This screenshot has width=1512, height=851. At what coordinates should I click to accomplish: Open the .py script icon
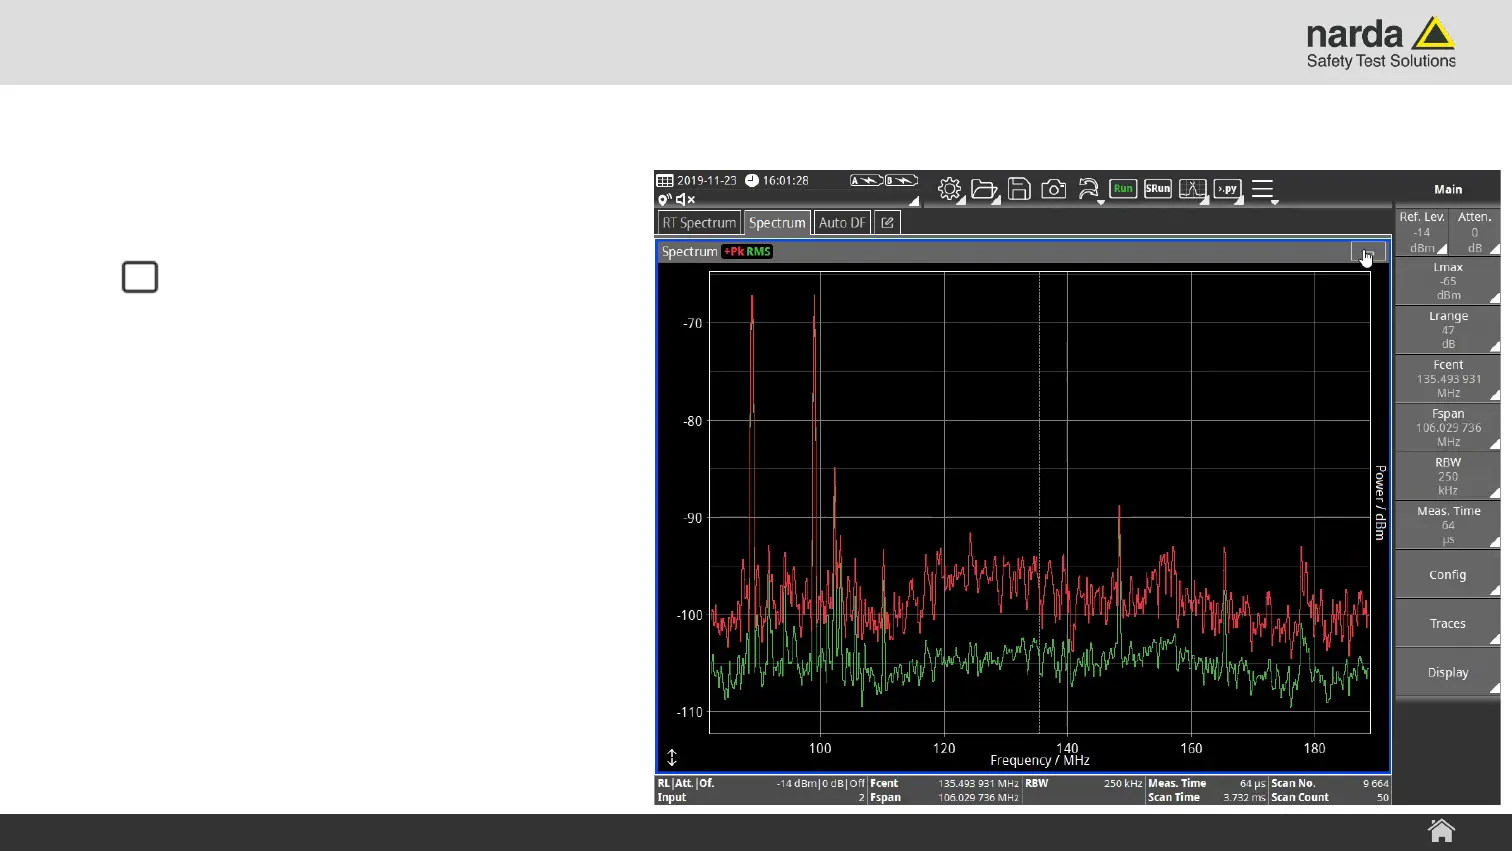coord(1227,189)
